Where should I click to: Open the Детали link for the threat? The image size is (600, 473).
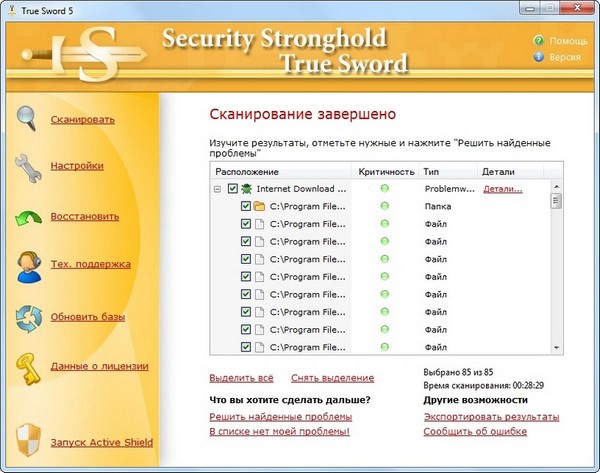point(503,188)
